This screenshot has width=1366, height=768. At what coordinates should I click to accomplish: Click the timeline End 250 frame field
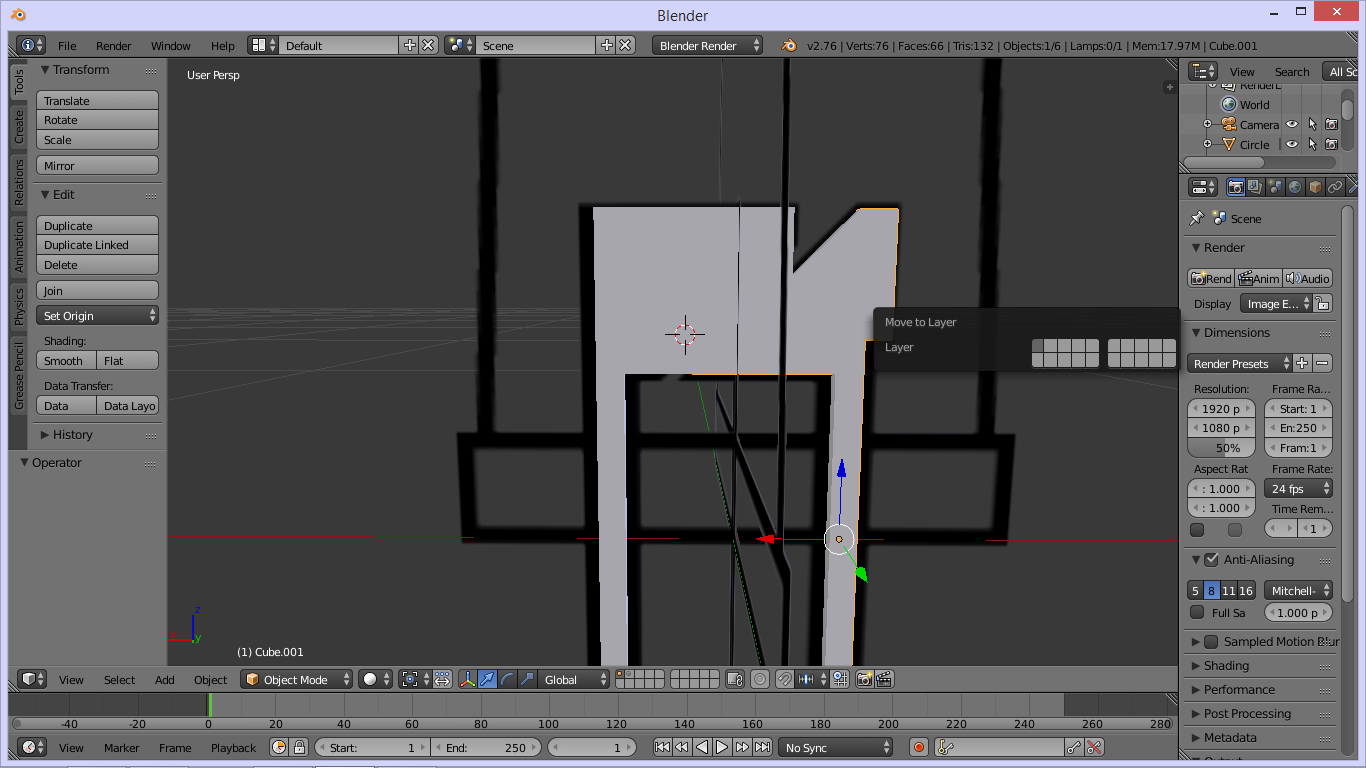(x=486, y=747)
